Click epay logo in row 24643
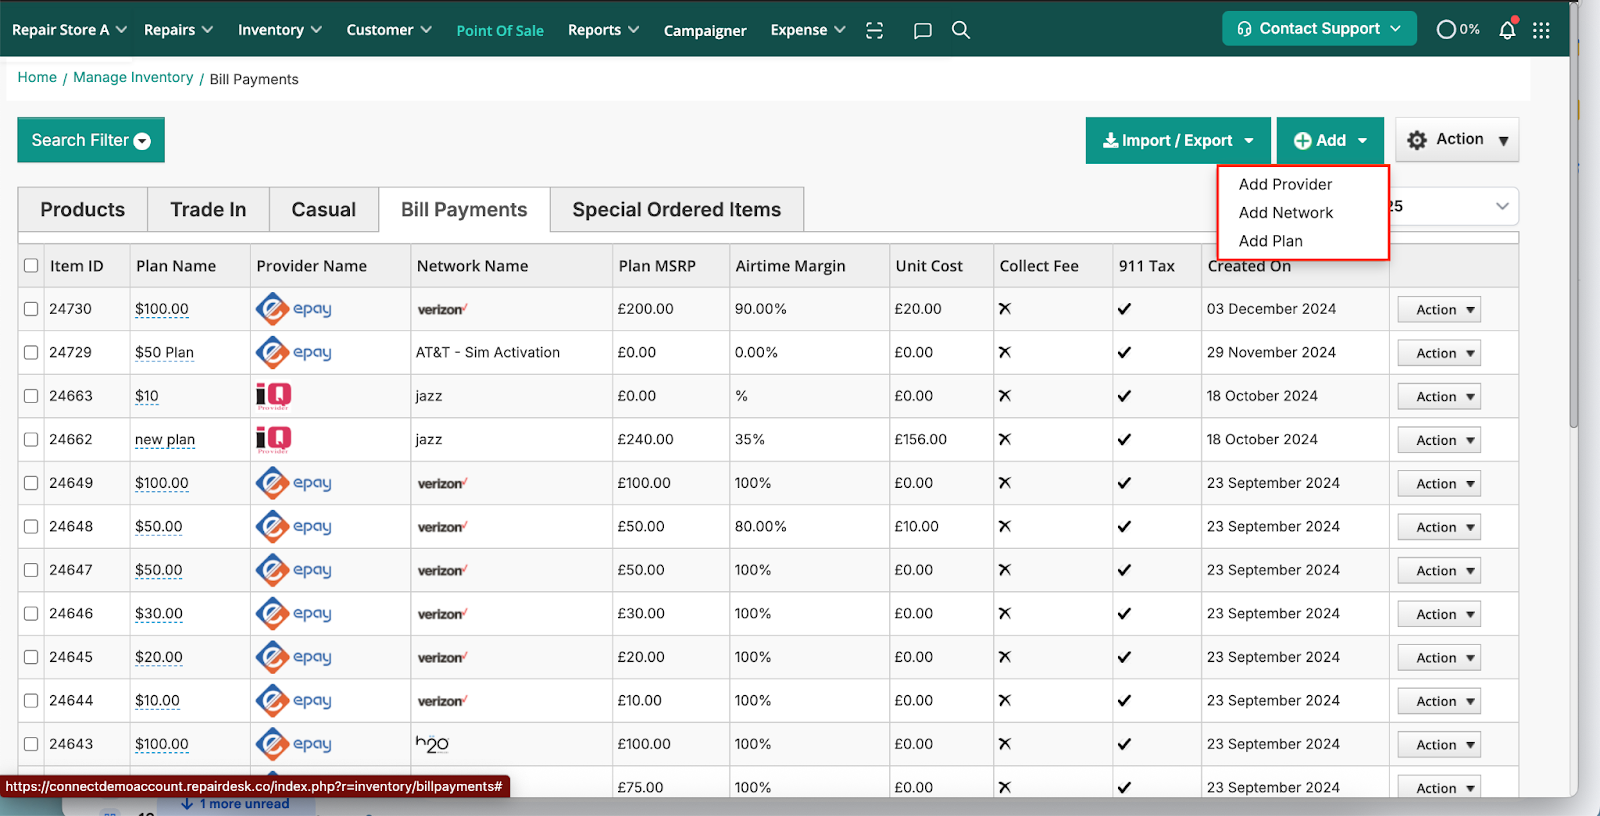Image resolution: width=1600 pixels, height=816 pixels. click(293, 744)
